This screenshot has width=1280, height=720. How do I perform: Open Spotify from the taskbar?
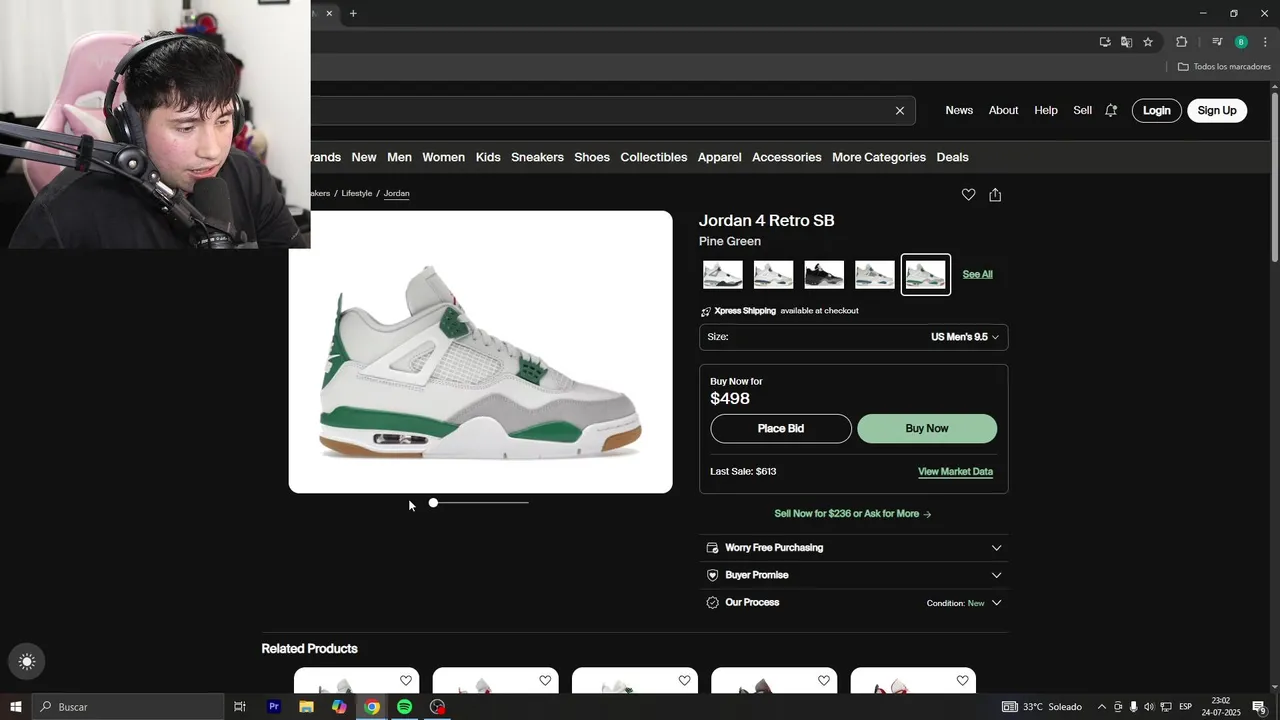pos(404,707)
